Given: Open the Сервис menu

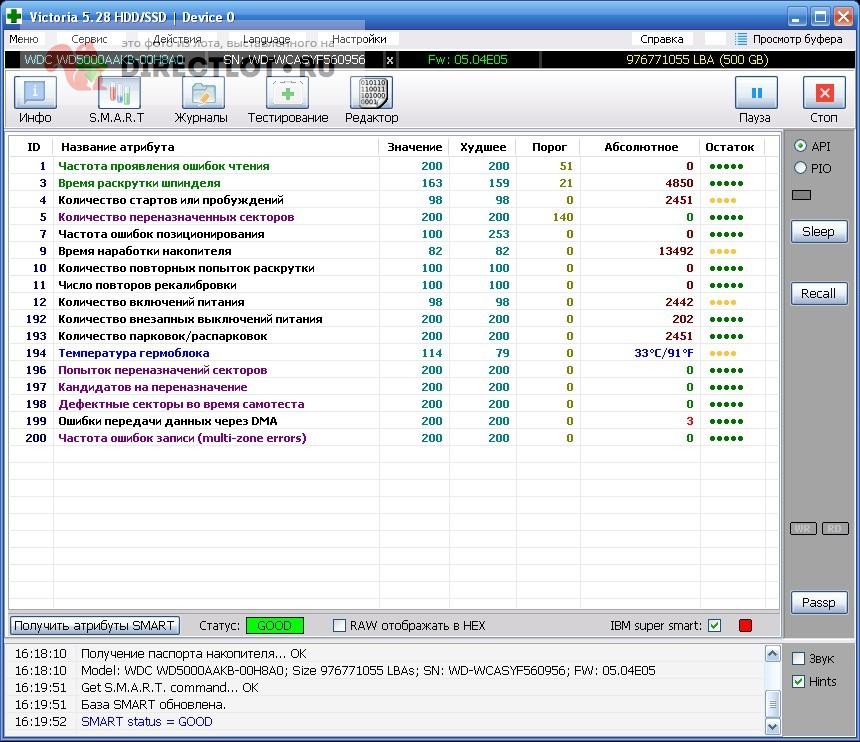Looking at the screenshot, I should tap(89, 39).
